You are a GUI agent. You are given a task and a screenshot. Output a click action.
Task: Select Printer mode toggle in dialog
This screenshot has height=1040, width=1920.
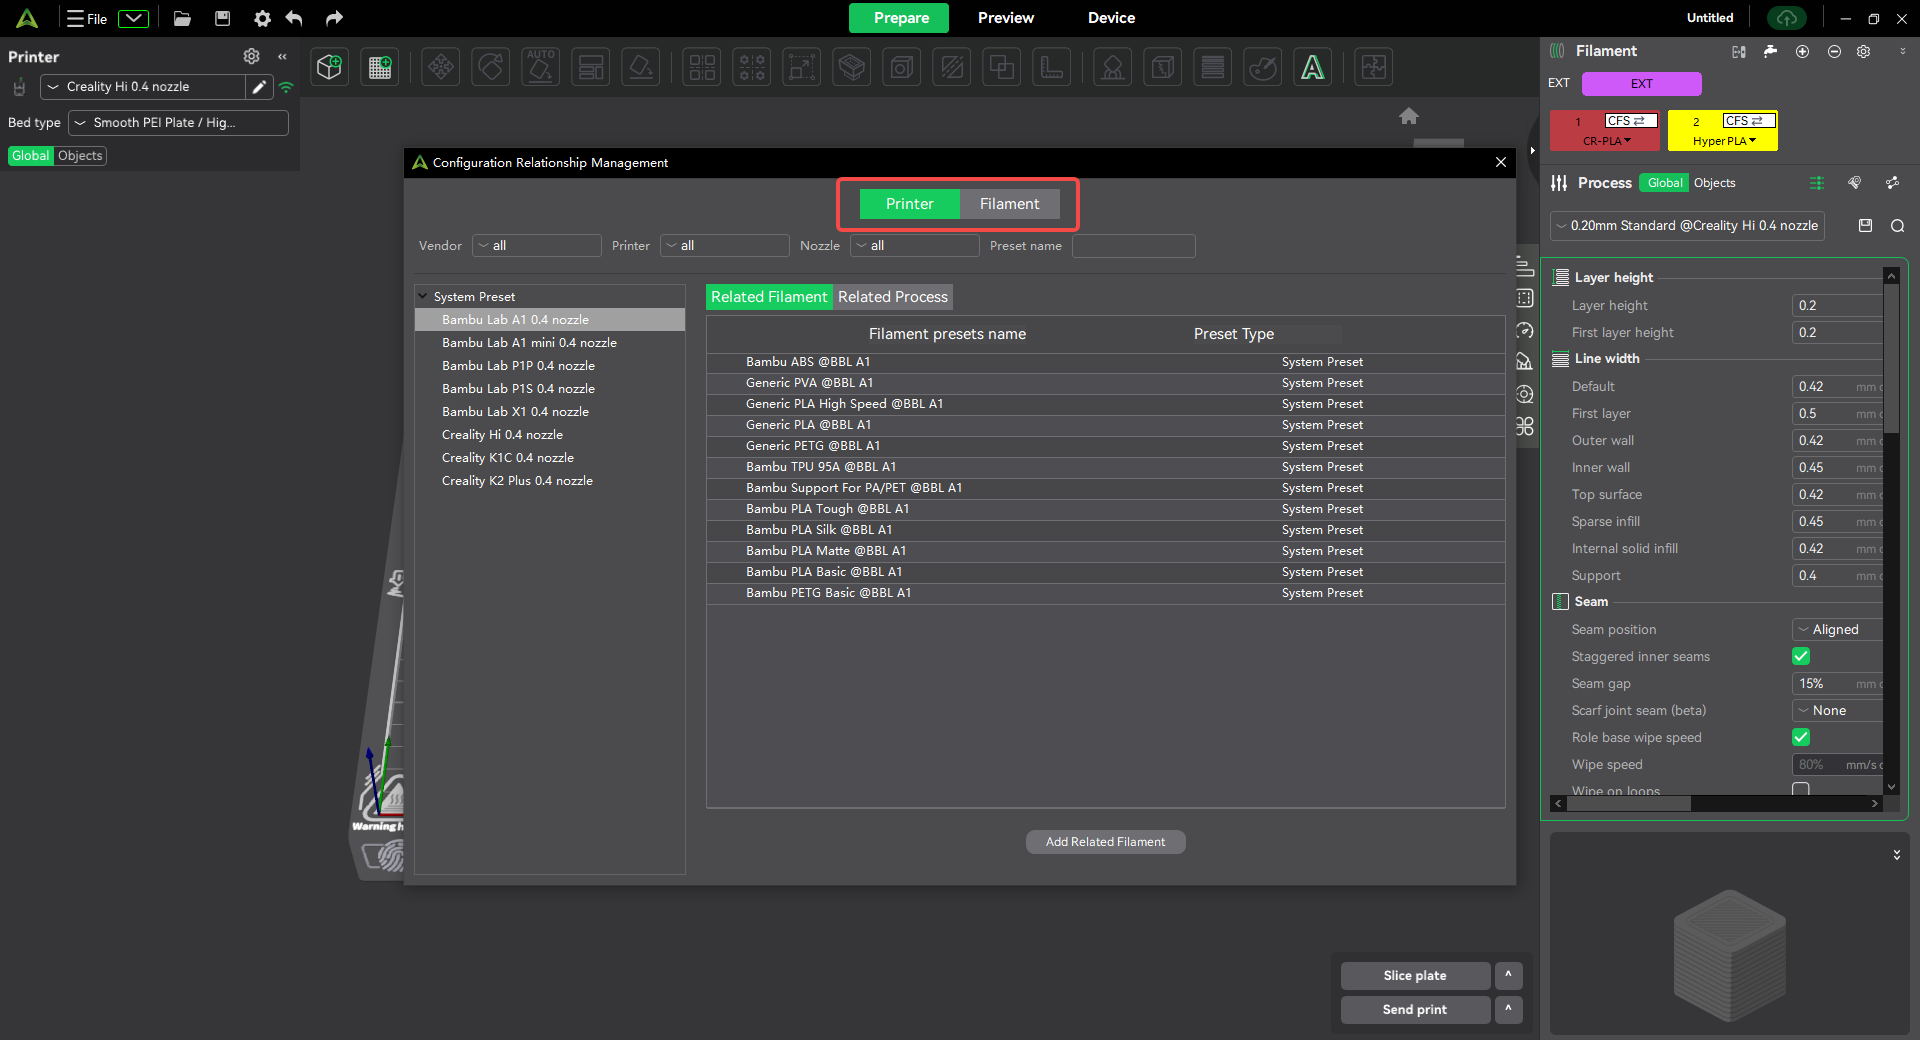pyautogui.click(x=910, y=204)
